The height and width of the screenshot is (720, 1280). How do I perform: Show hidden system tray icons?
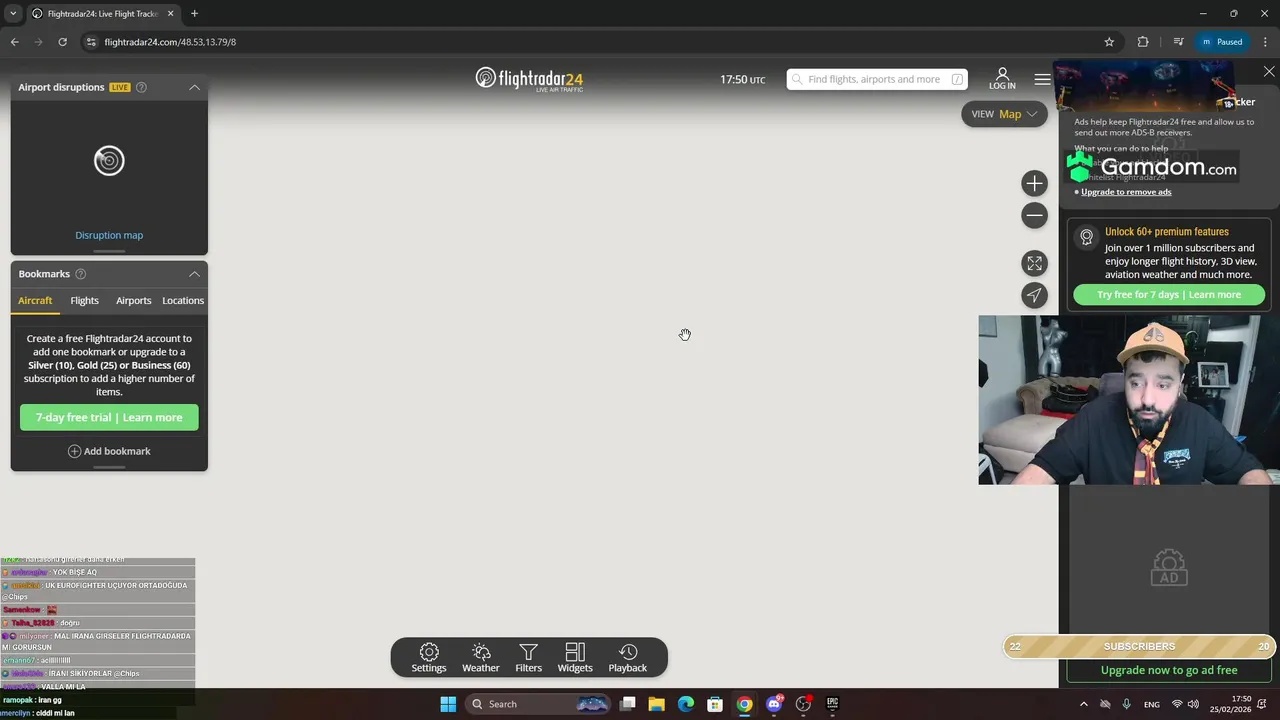(1083, 704)
